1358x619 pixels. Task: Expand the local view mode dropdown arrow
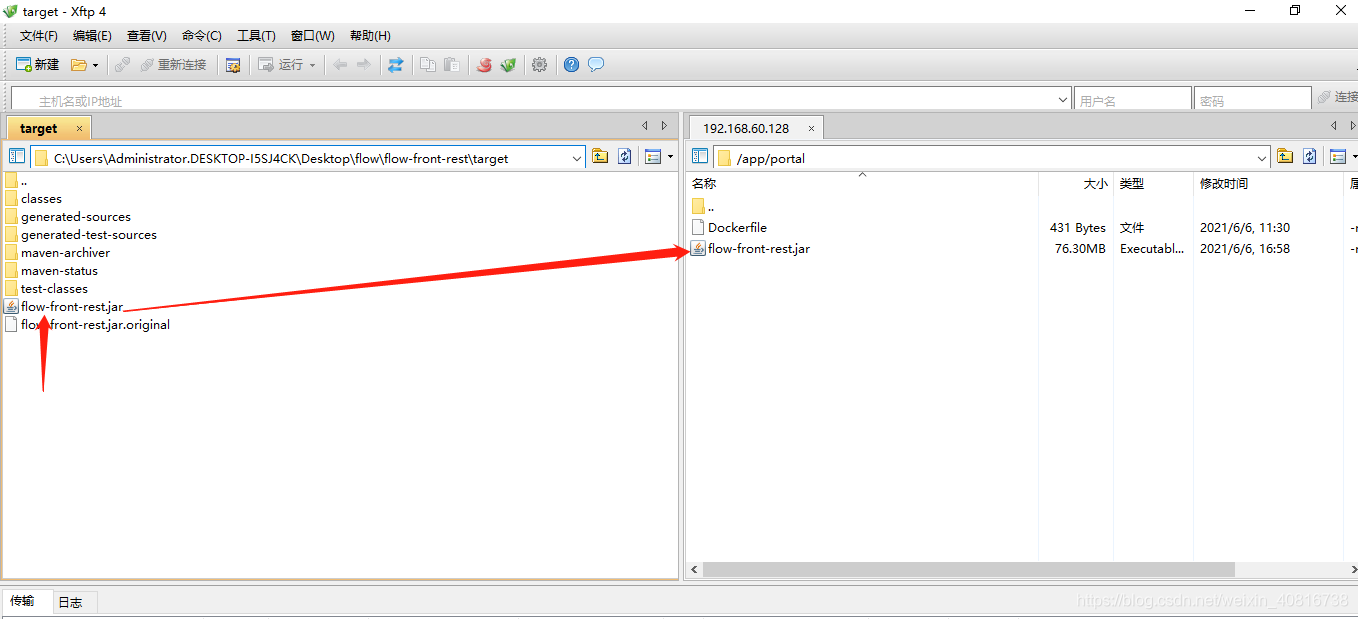pos(670,157)
